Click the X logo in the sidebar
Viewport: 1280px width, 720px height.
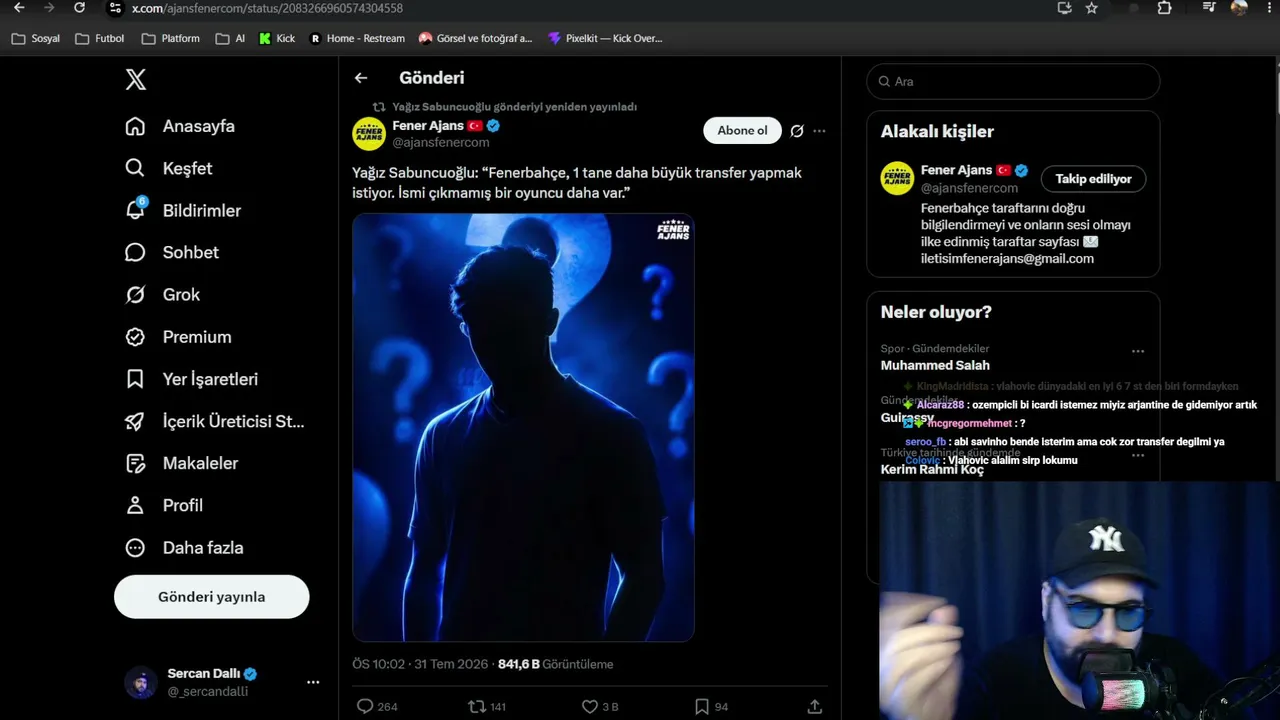[x=136, y=80]
